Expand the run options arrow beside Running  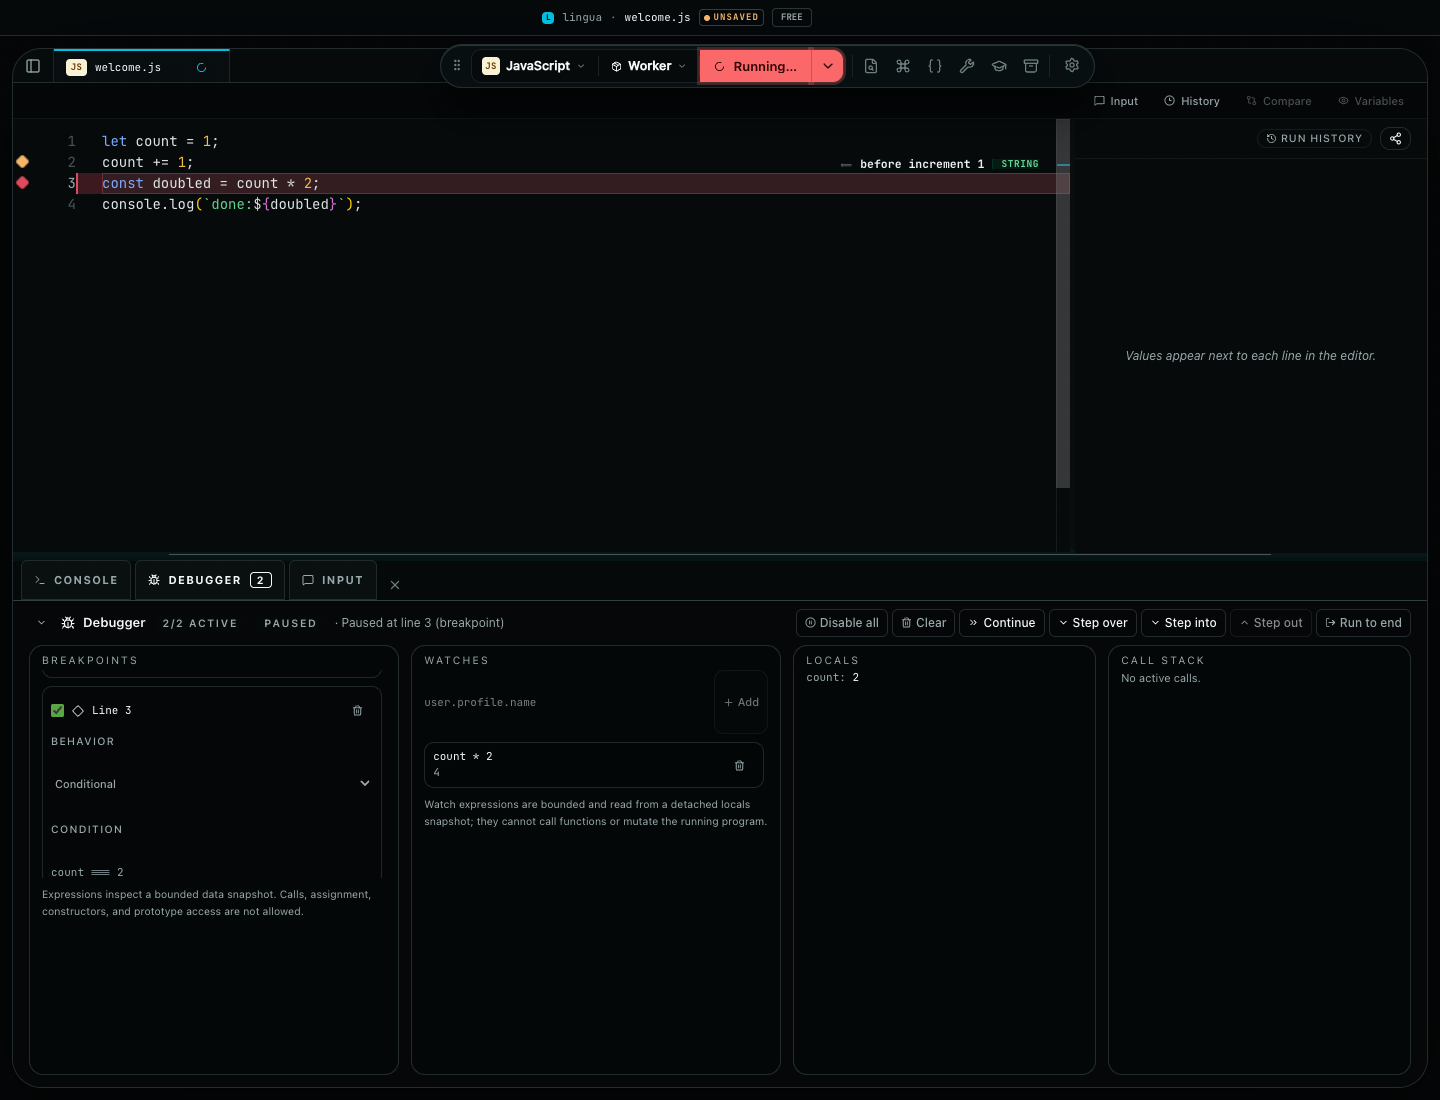coord(828,66)
